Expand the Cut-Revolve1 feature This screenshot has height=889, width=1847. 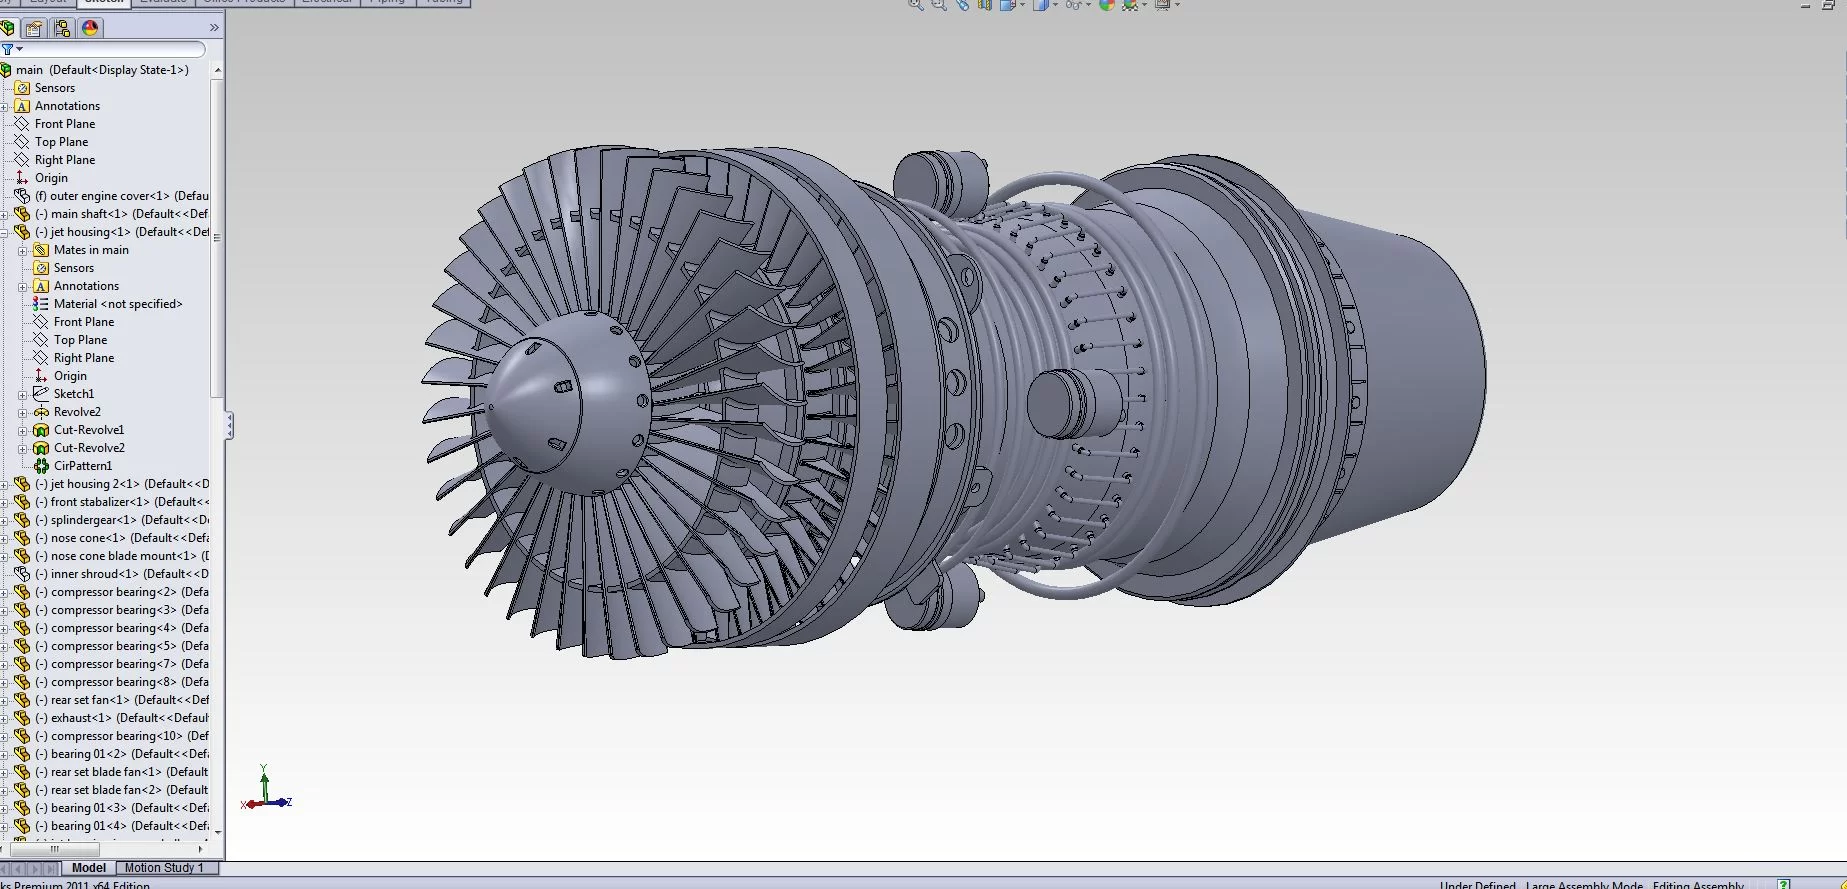tap(23, 430)
